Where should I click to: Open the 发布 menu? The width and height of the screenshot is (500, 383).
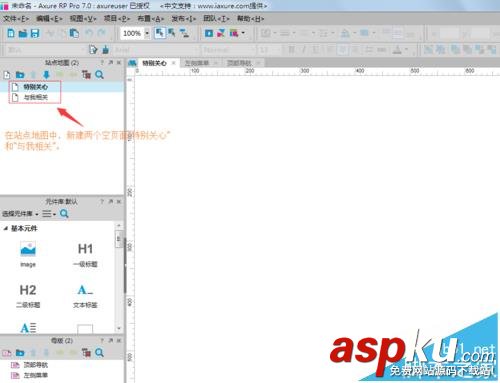pos(184,19)
